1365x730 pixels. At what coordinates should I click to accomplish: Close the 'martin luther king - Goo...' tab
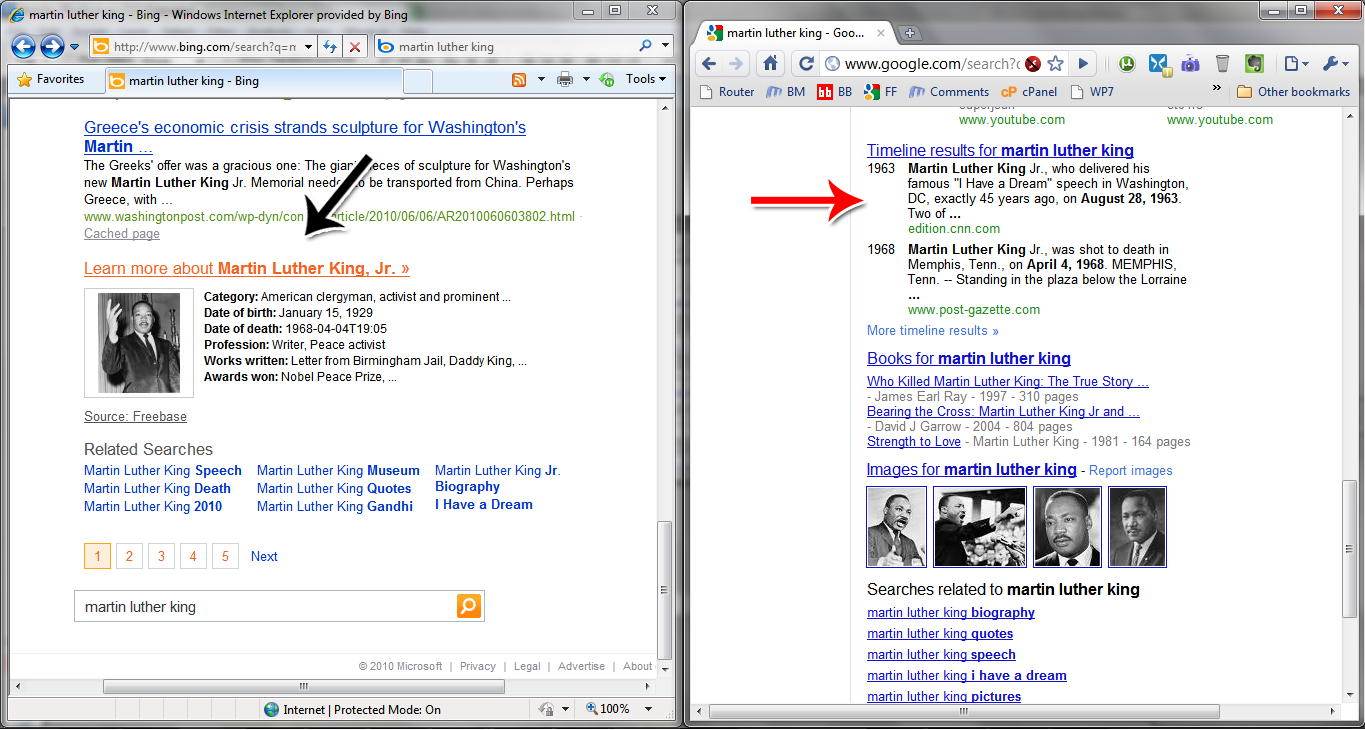point(881,33)
